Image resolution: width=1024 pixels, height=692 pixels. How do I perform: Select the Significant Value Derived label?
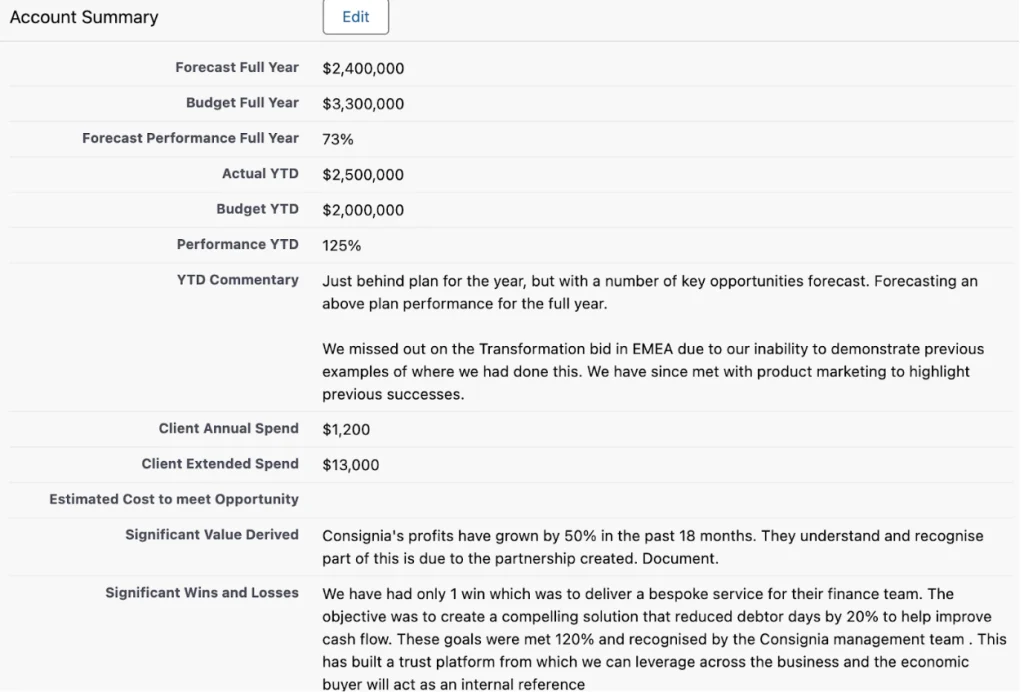212,535
